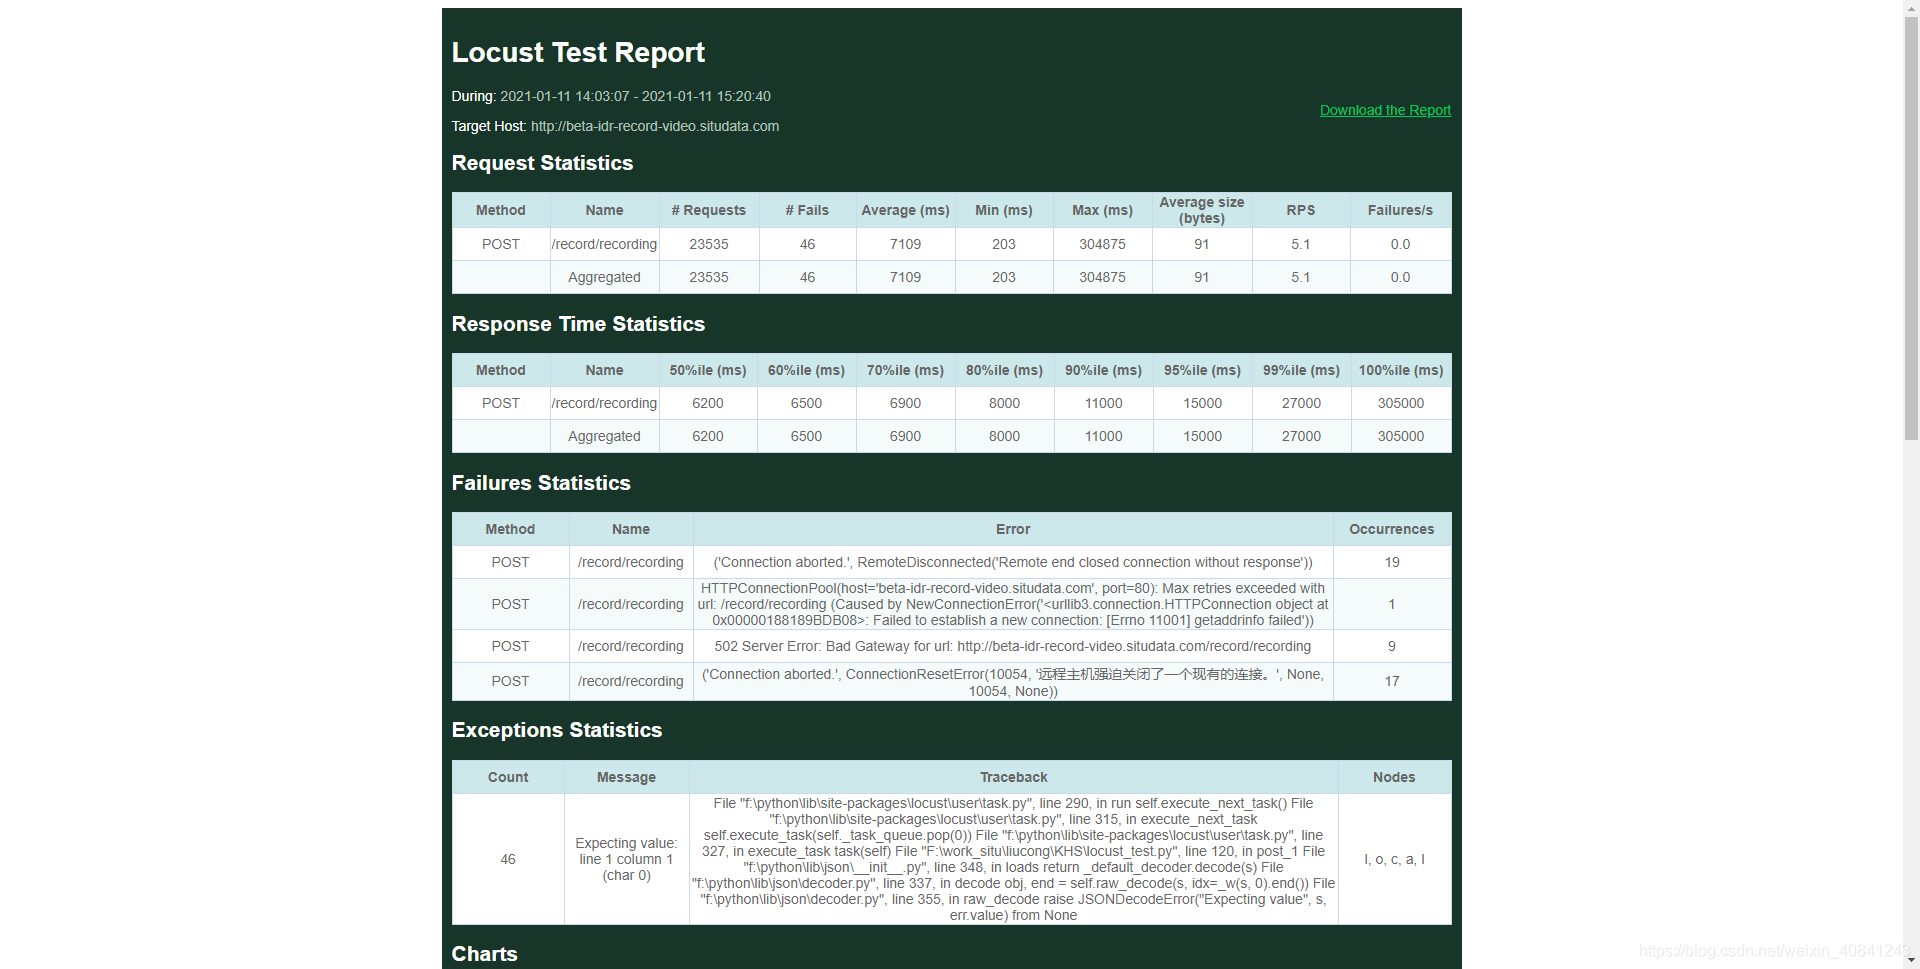Click the Occurrences column header
The width and height of the screenshot is (1920, 969).
point(1391,529)
